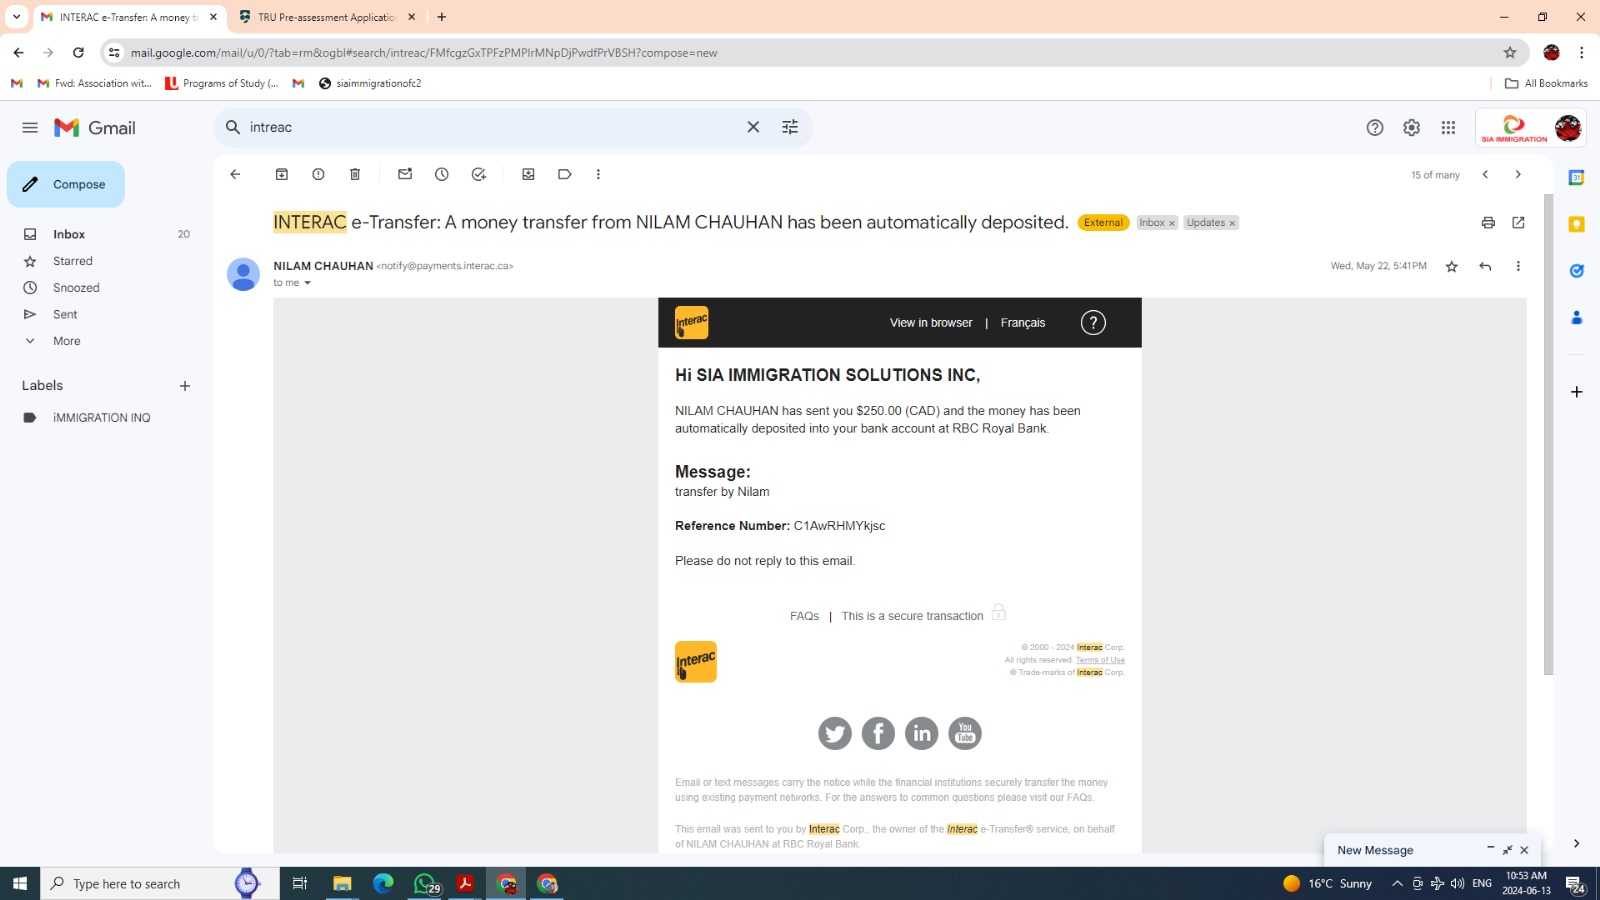Star the NILAM CHAUHAN message
1600x900 pixels.
click(x=1452, y=266)
